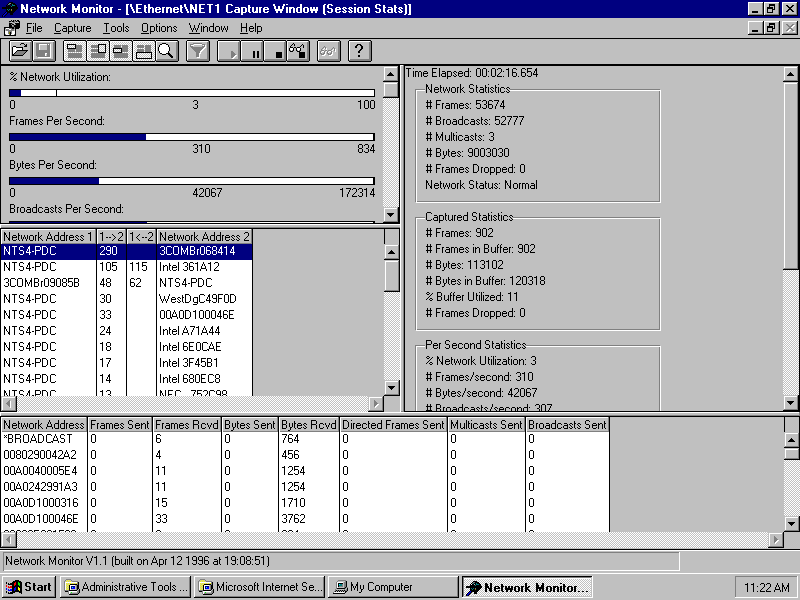
Task: Toggle the Total Statistics pane toolbar button
Action: pyautogui.click(x=97, y=51)
